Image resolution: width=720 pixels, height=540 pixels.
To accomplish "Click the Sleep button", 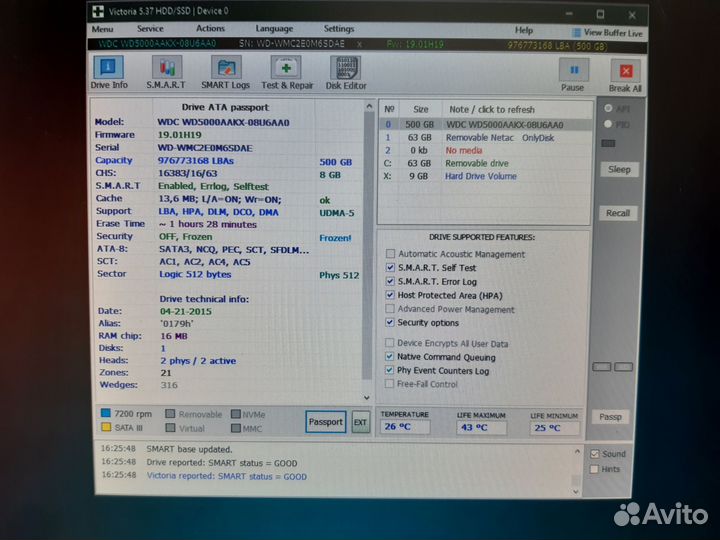I will (x=619, y=169).
